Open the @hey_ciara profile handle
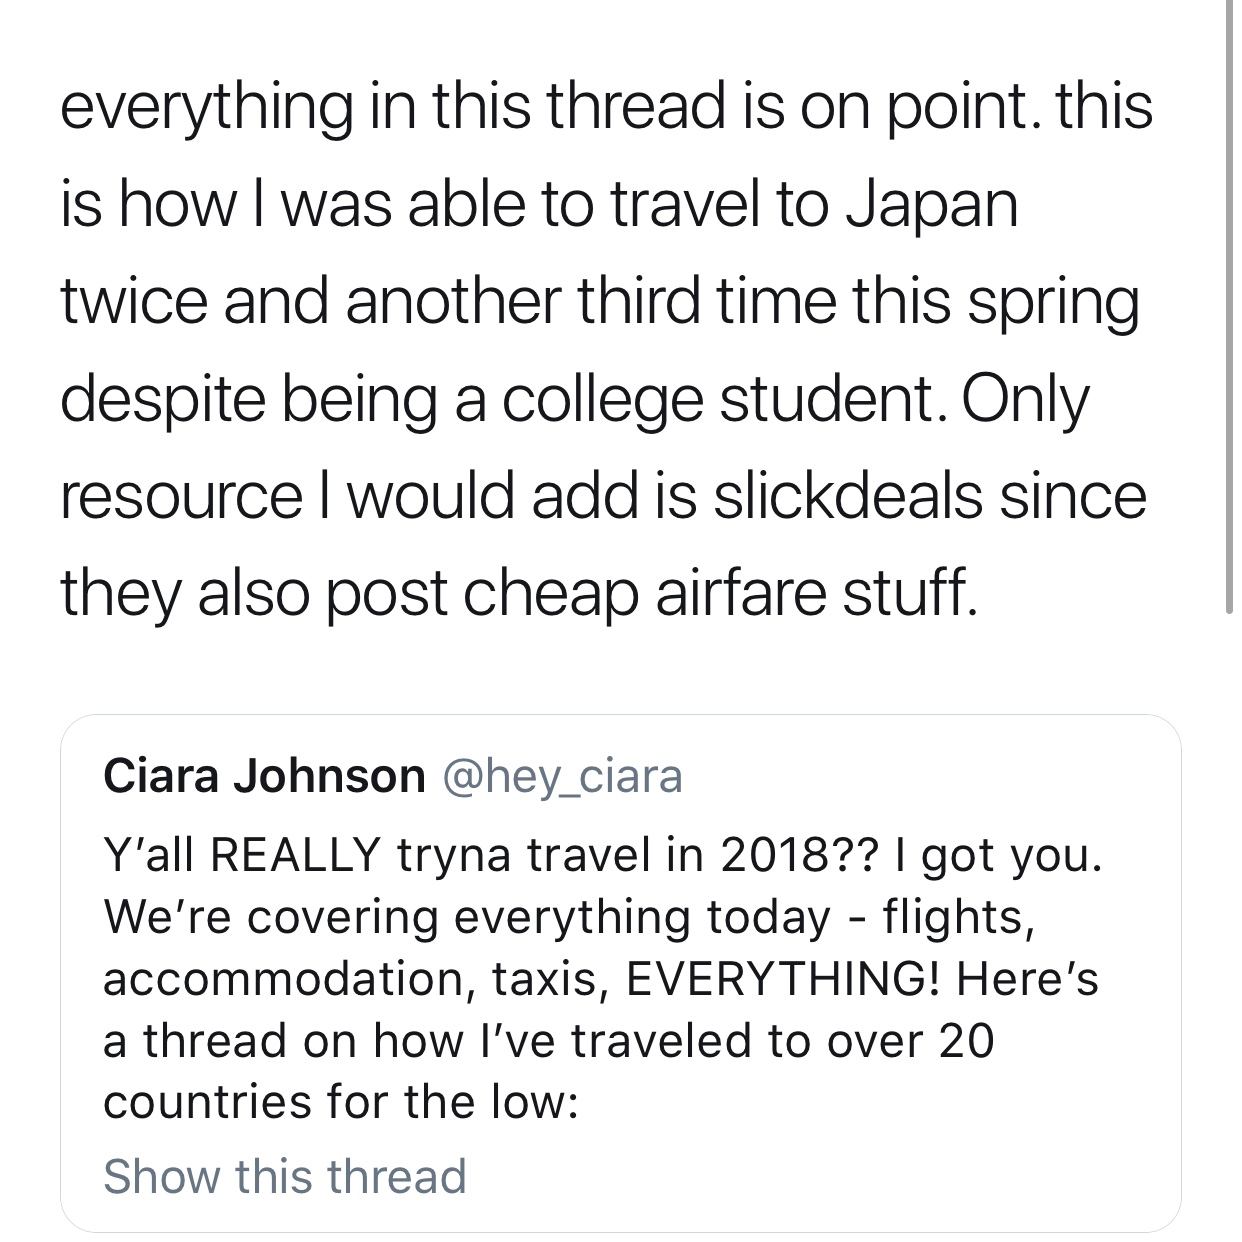 click(x=561, y=777)
